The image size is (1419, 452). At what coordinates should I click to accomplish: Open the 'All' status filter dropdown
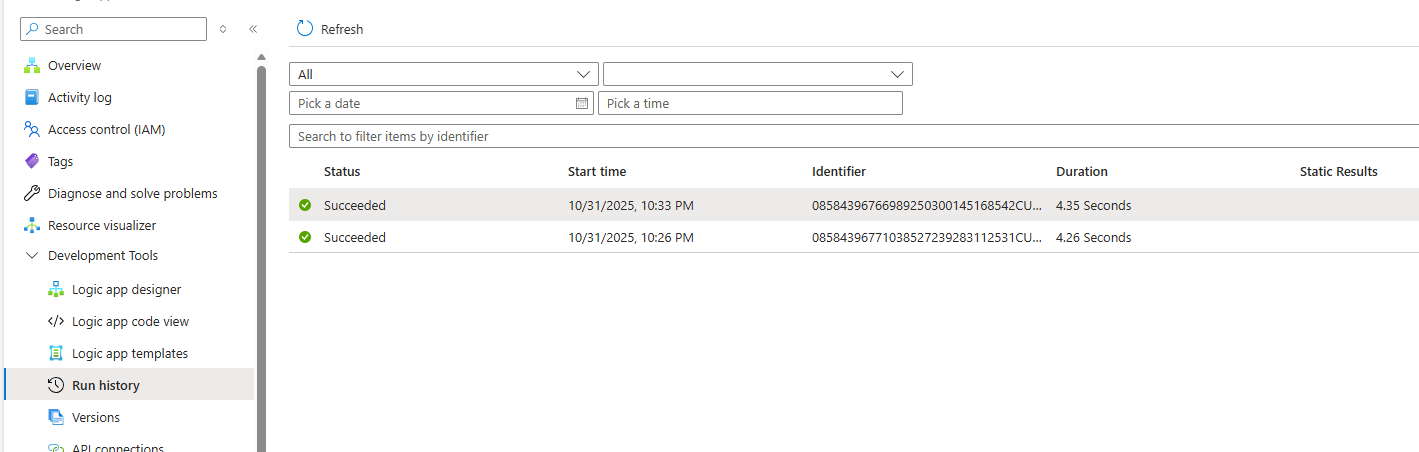[x=444, y=74]
